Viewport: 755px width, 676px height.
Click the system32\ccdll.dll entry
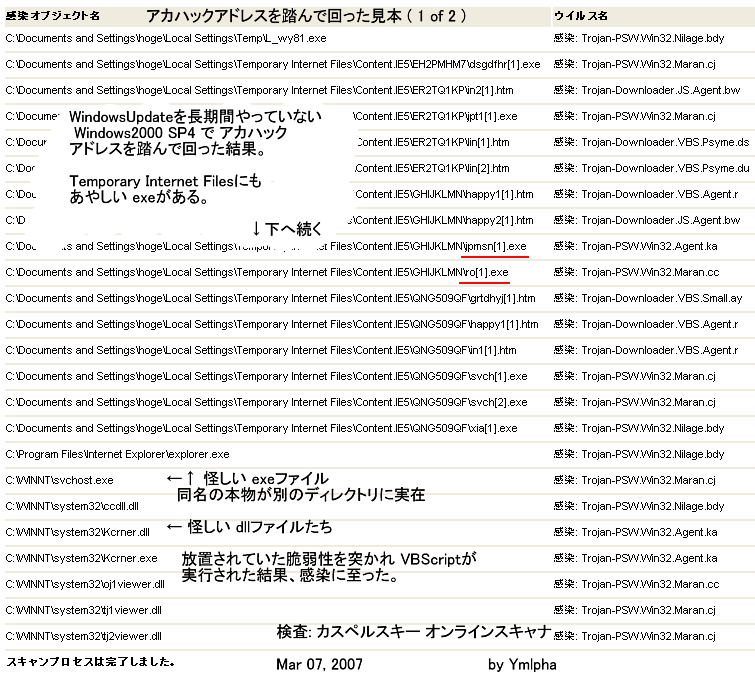(x=72, y=507)
